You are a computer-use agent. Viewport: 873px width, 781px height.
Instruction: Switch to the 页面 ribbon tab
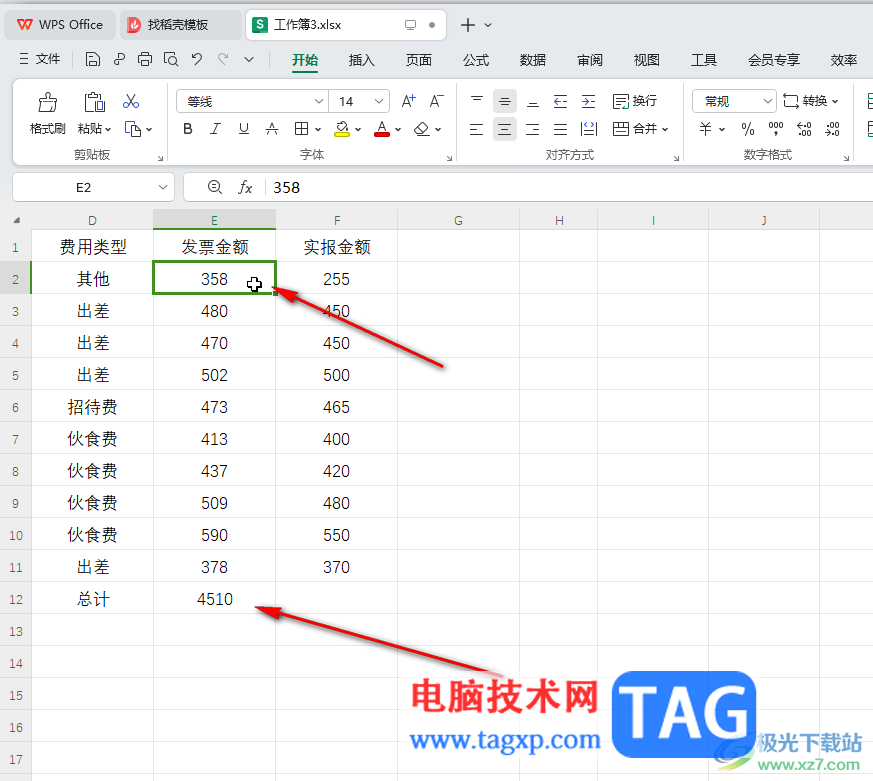coord(419,60)
